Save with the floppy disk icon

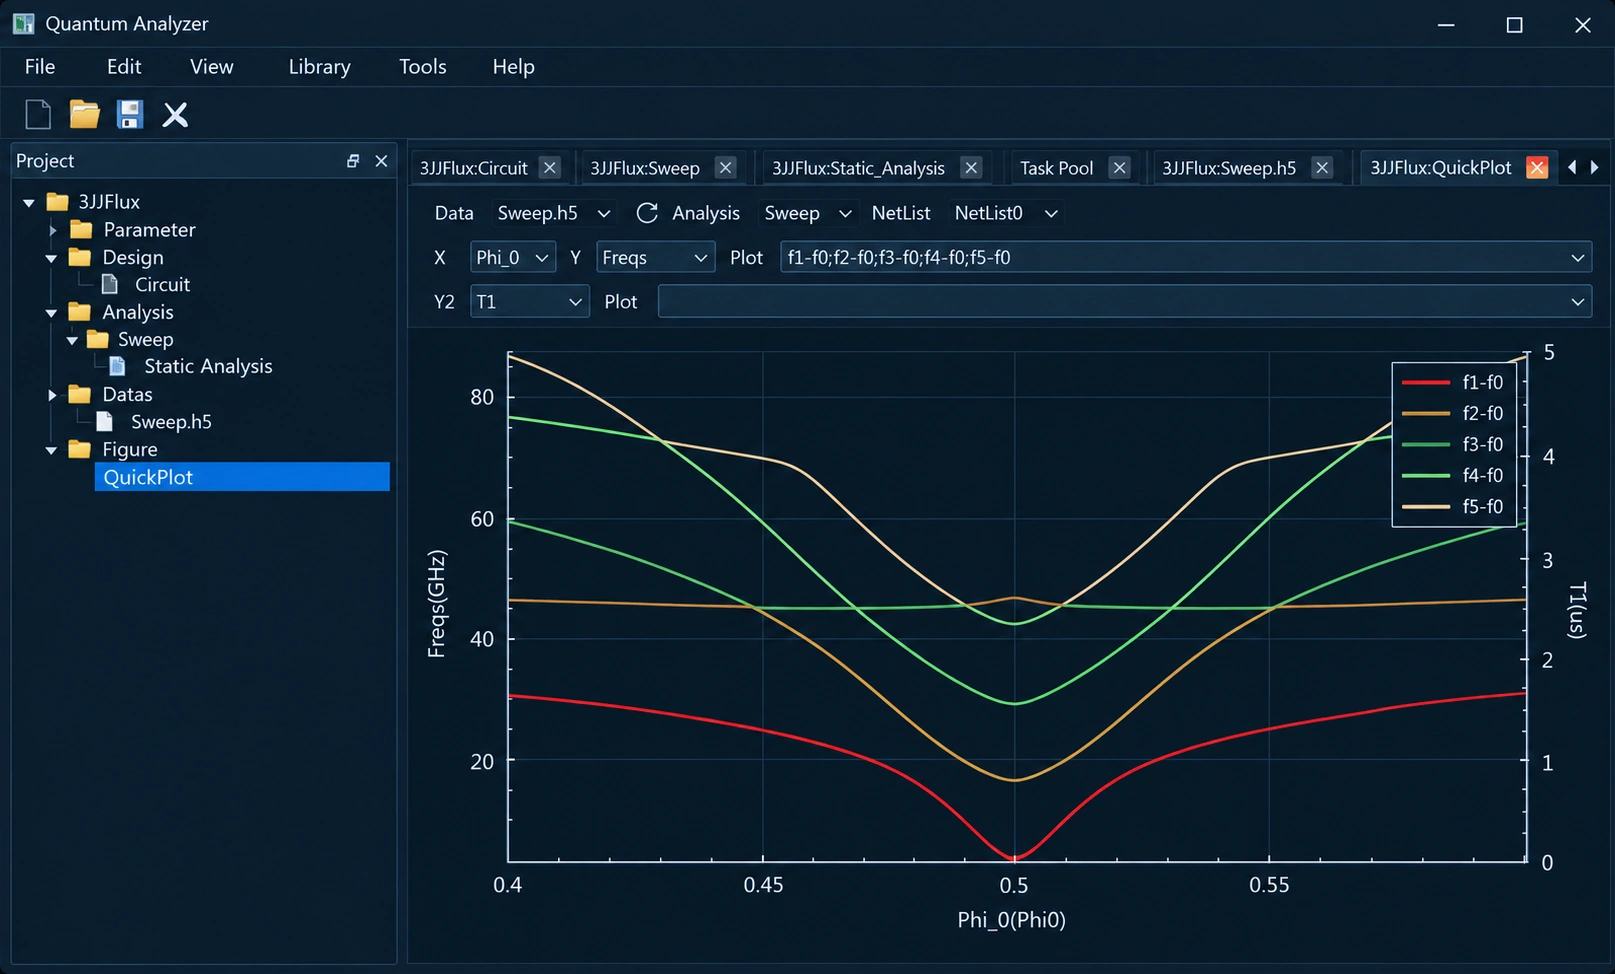pos(130,115)
